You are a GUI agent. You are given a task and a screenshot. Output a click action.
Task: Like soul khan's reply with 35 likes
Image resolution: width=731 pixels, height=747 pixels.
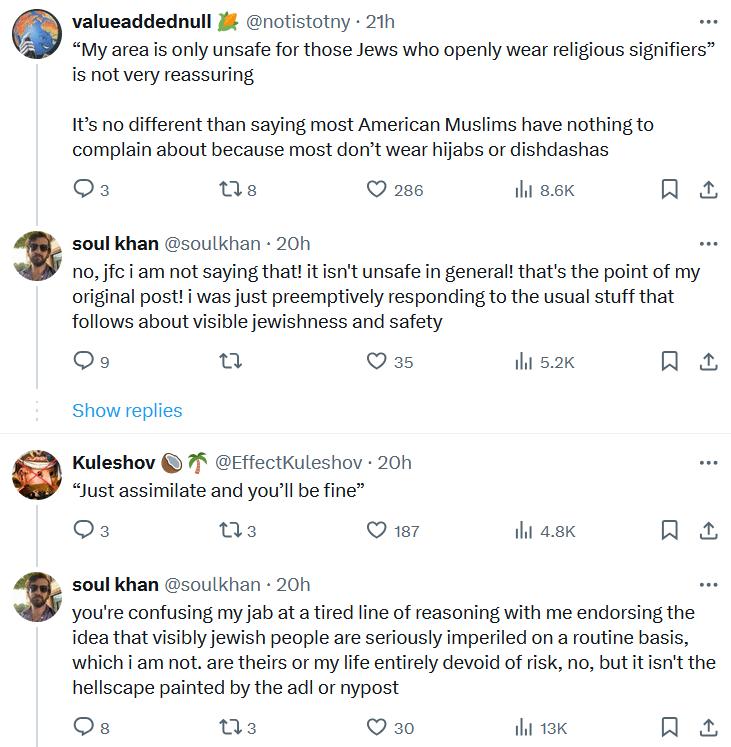coord(377,361)
